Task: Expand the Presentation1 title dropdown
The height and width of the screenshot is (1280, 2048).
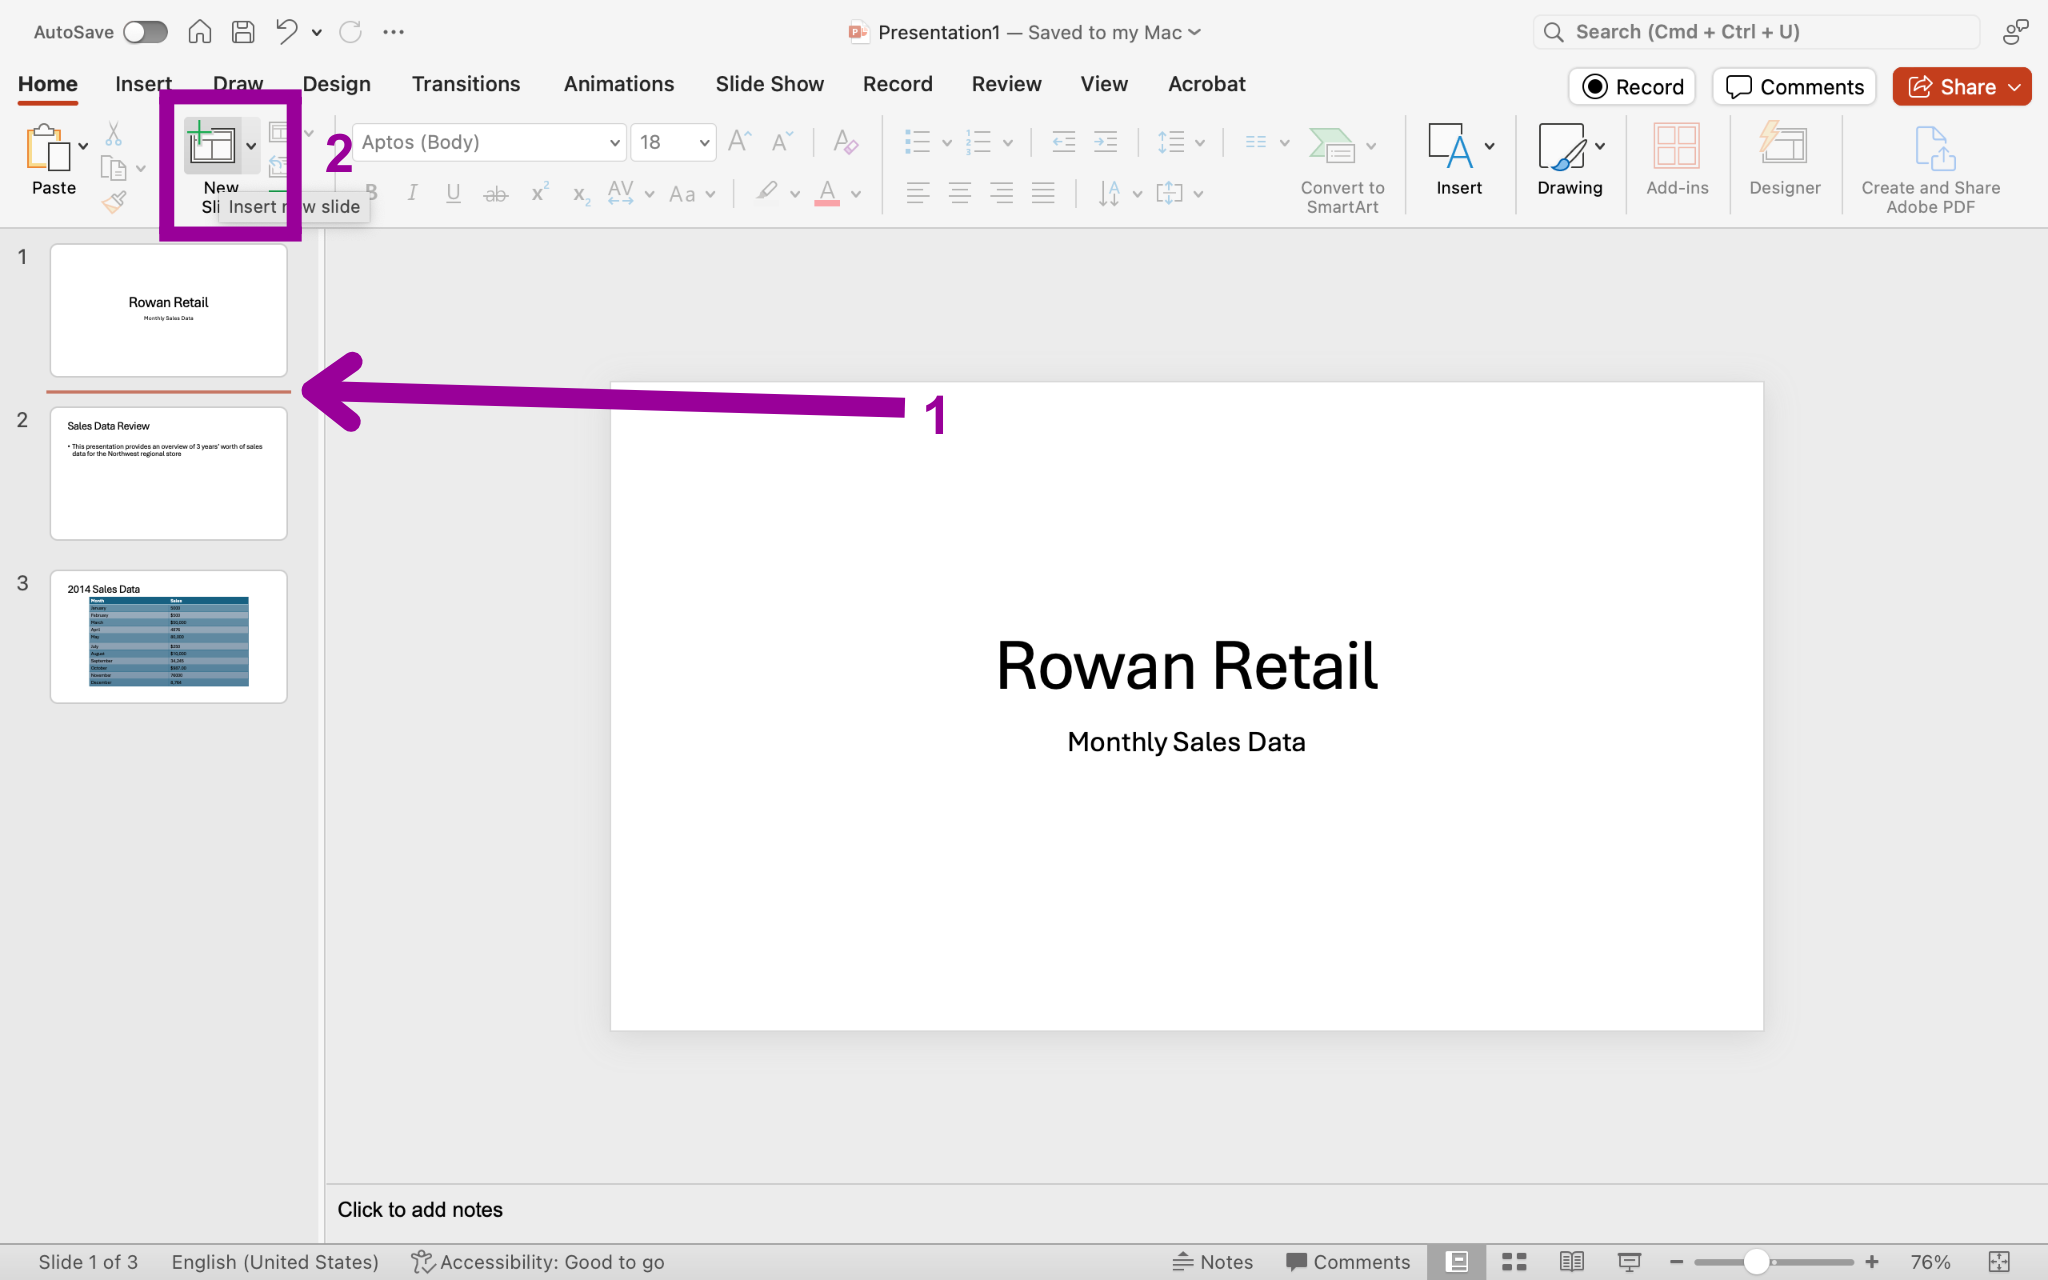Action: pos(1195,32)
